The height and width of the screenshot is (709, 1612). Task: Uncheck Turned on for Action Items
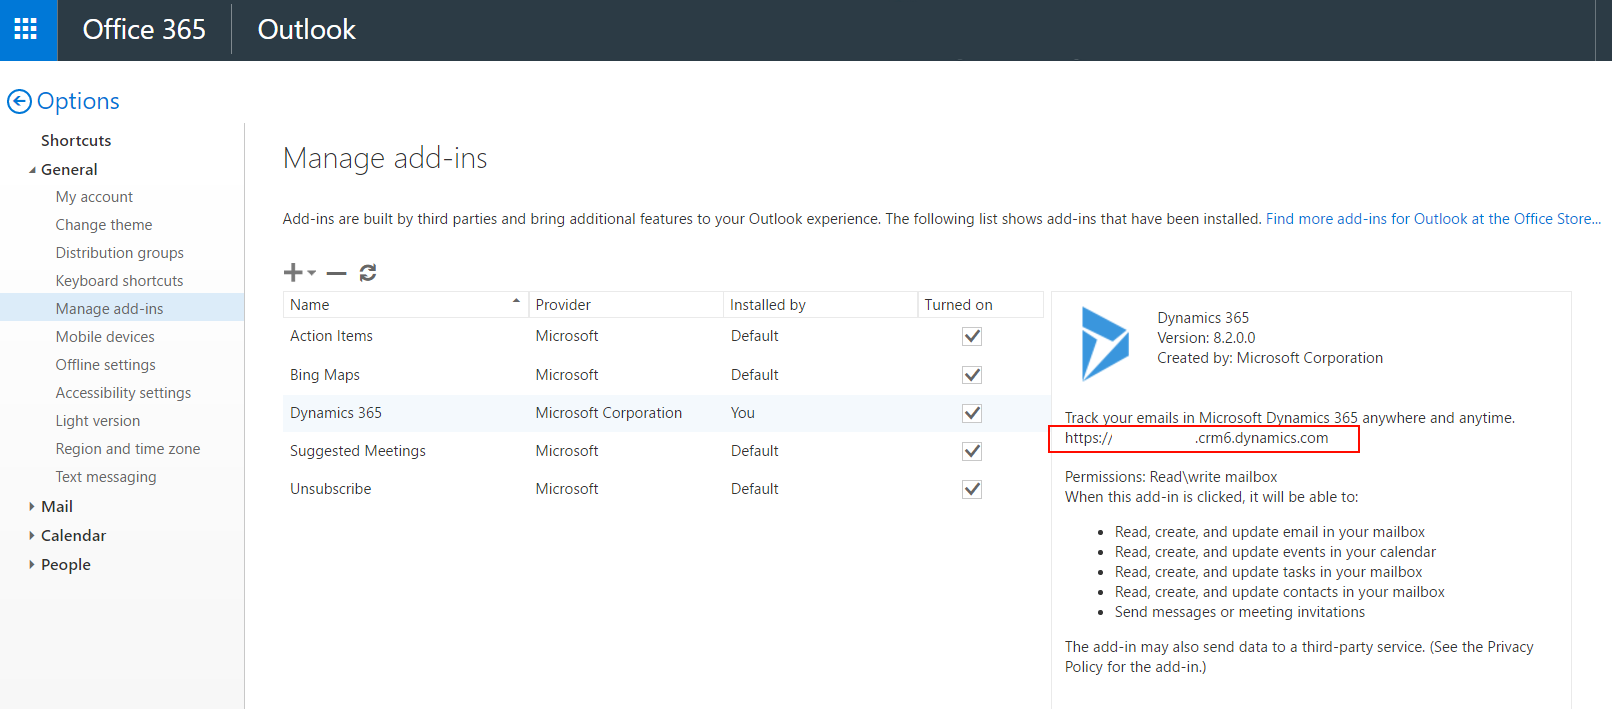click(971, 336)
